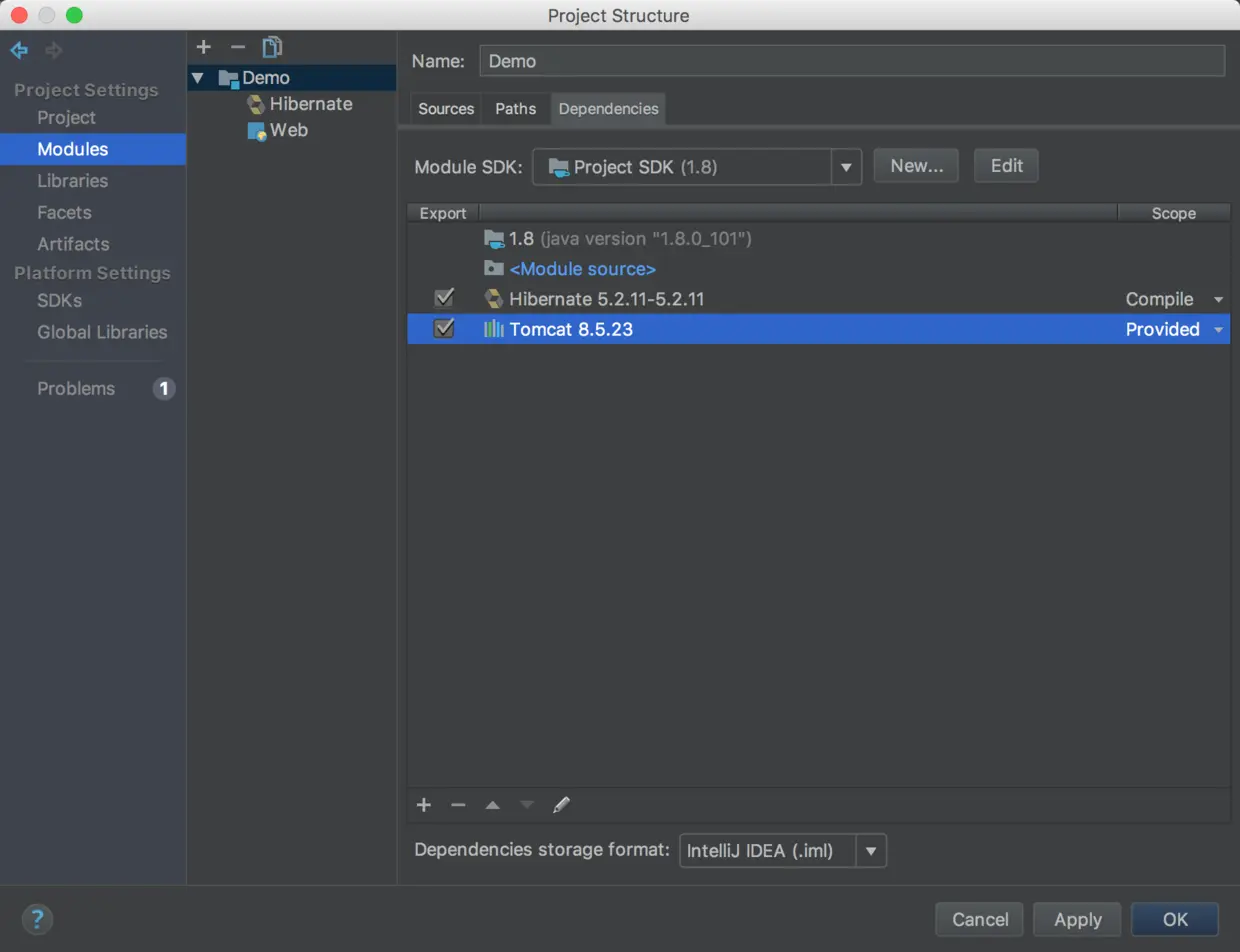
Task: Add a dependency with the plus icon below the list
Action: click(424, 805)
